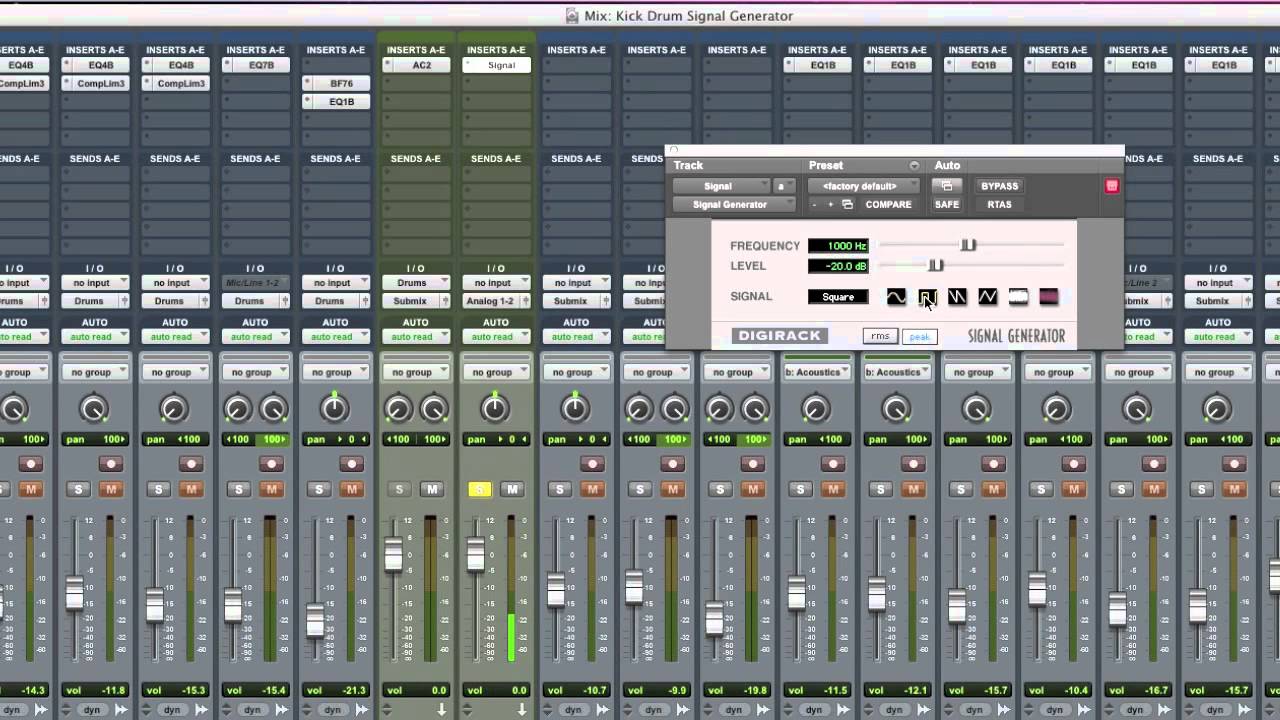Unmute the track with vol -11.8
The height and width of the screenshot is (720, 1280).
111,489
